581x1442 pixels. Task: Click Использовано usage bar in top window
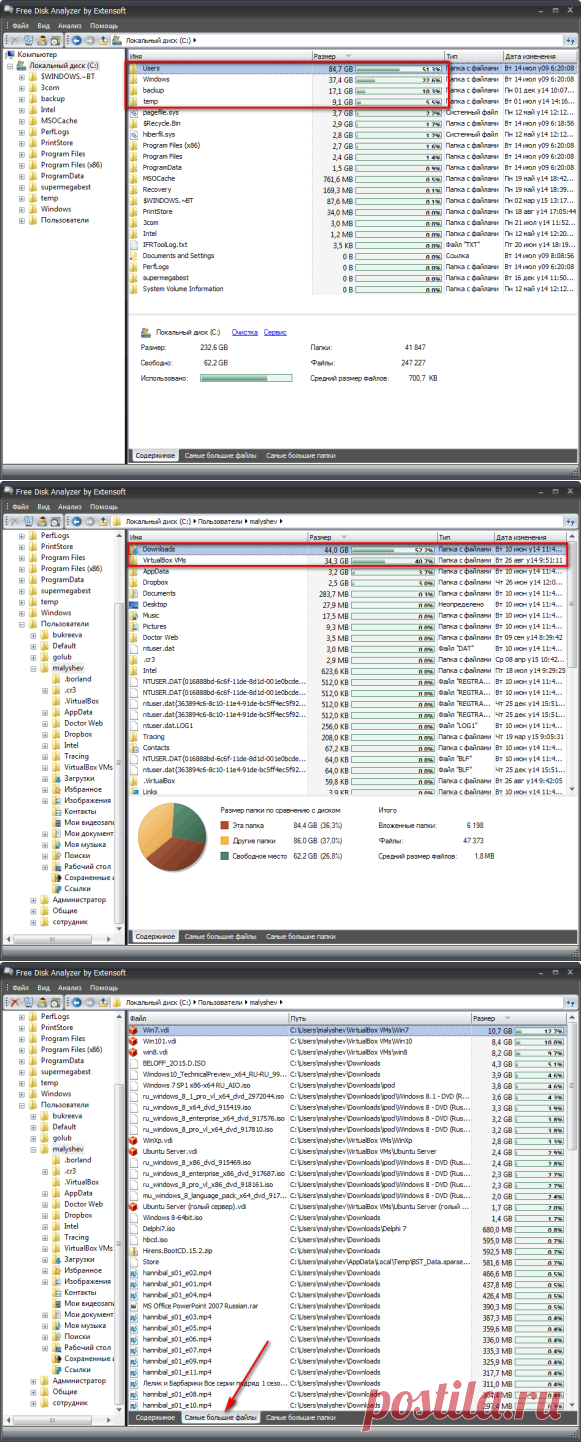pyautogui.click(x=246, y=378)
